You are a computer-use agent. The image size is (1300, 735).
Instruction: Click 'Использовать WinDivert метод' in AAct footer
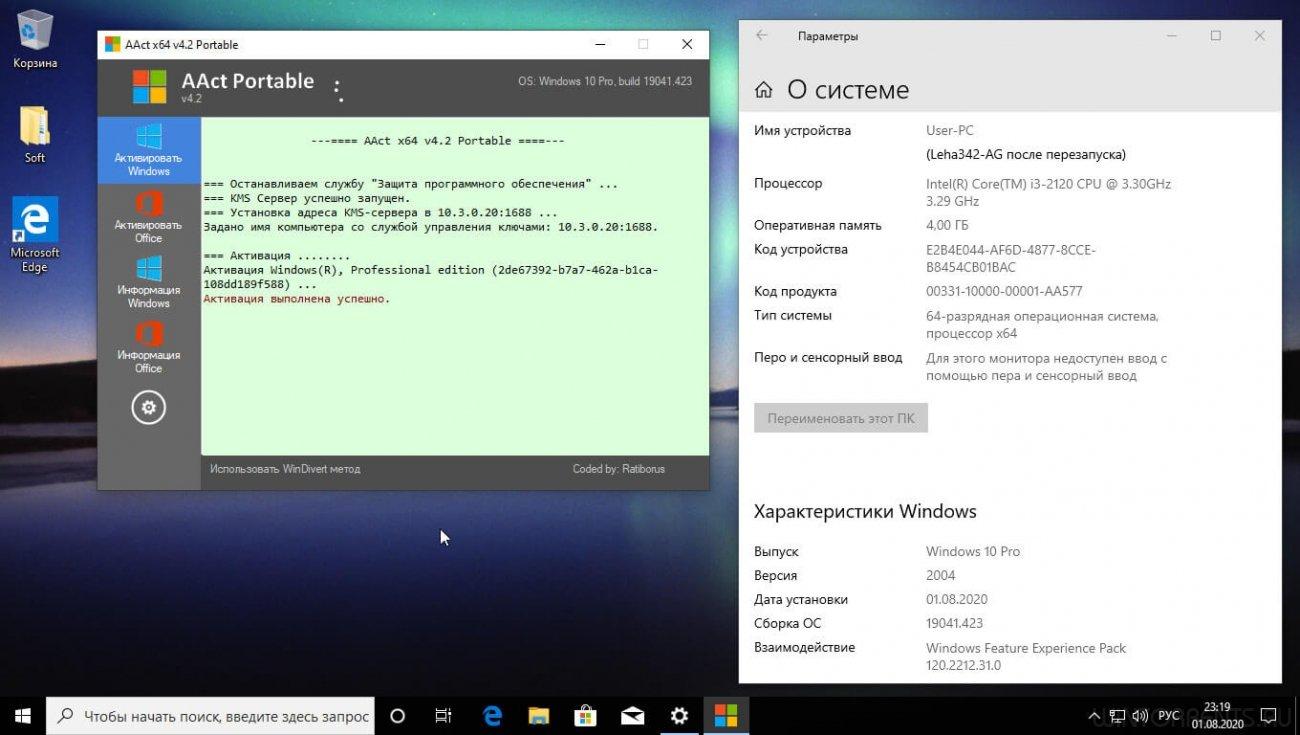(x=285, y=469)
